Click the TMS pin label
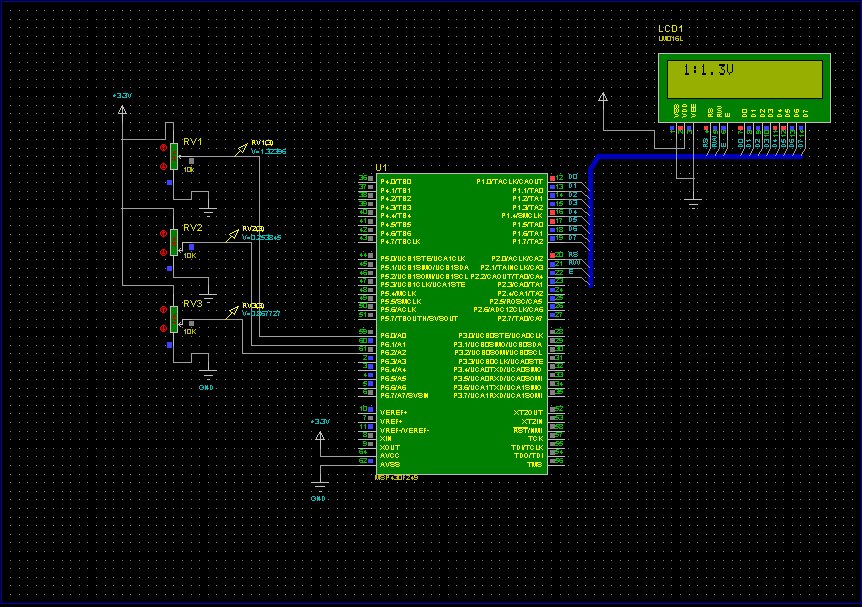This screenshot has width=862, height=607. [535, 465]
